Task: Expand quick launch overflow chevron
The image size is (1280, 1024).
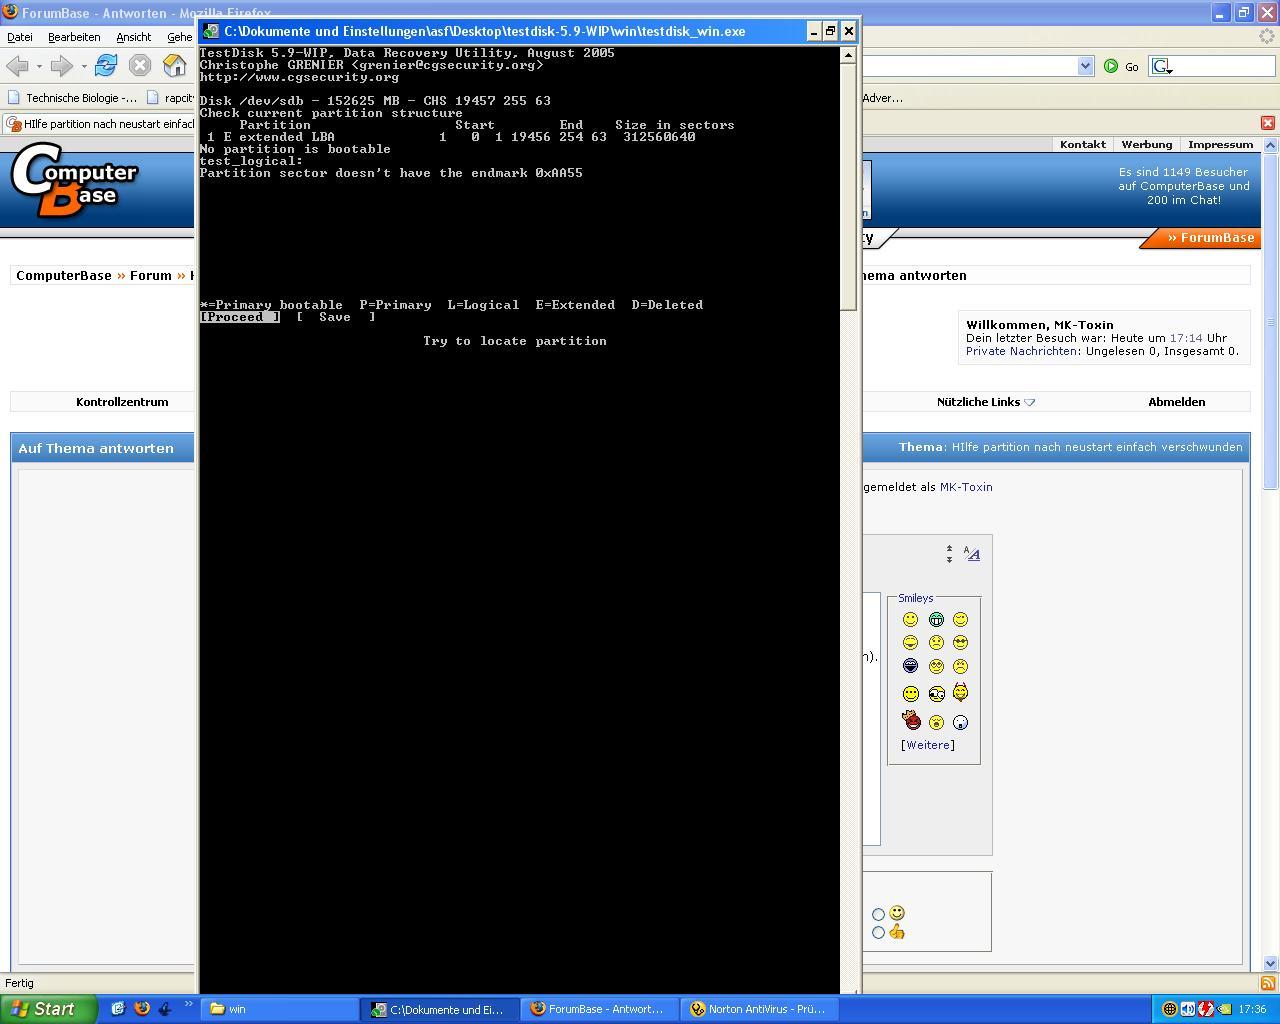Action: 188,1004
